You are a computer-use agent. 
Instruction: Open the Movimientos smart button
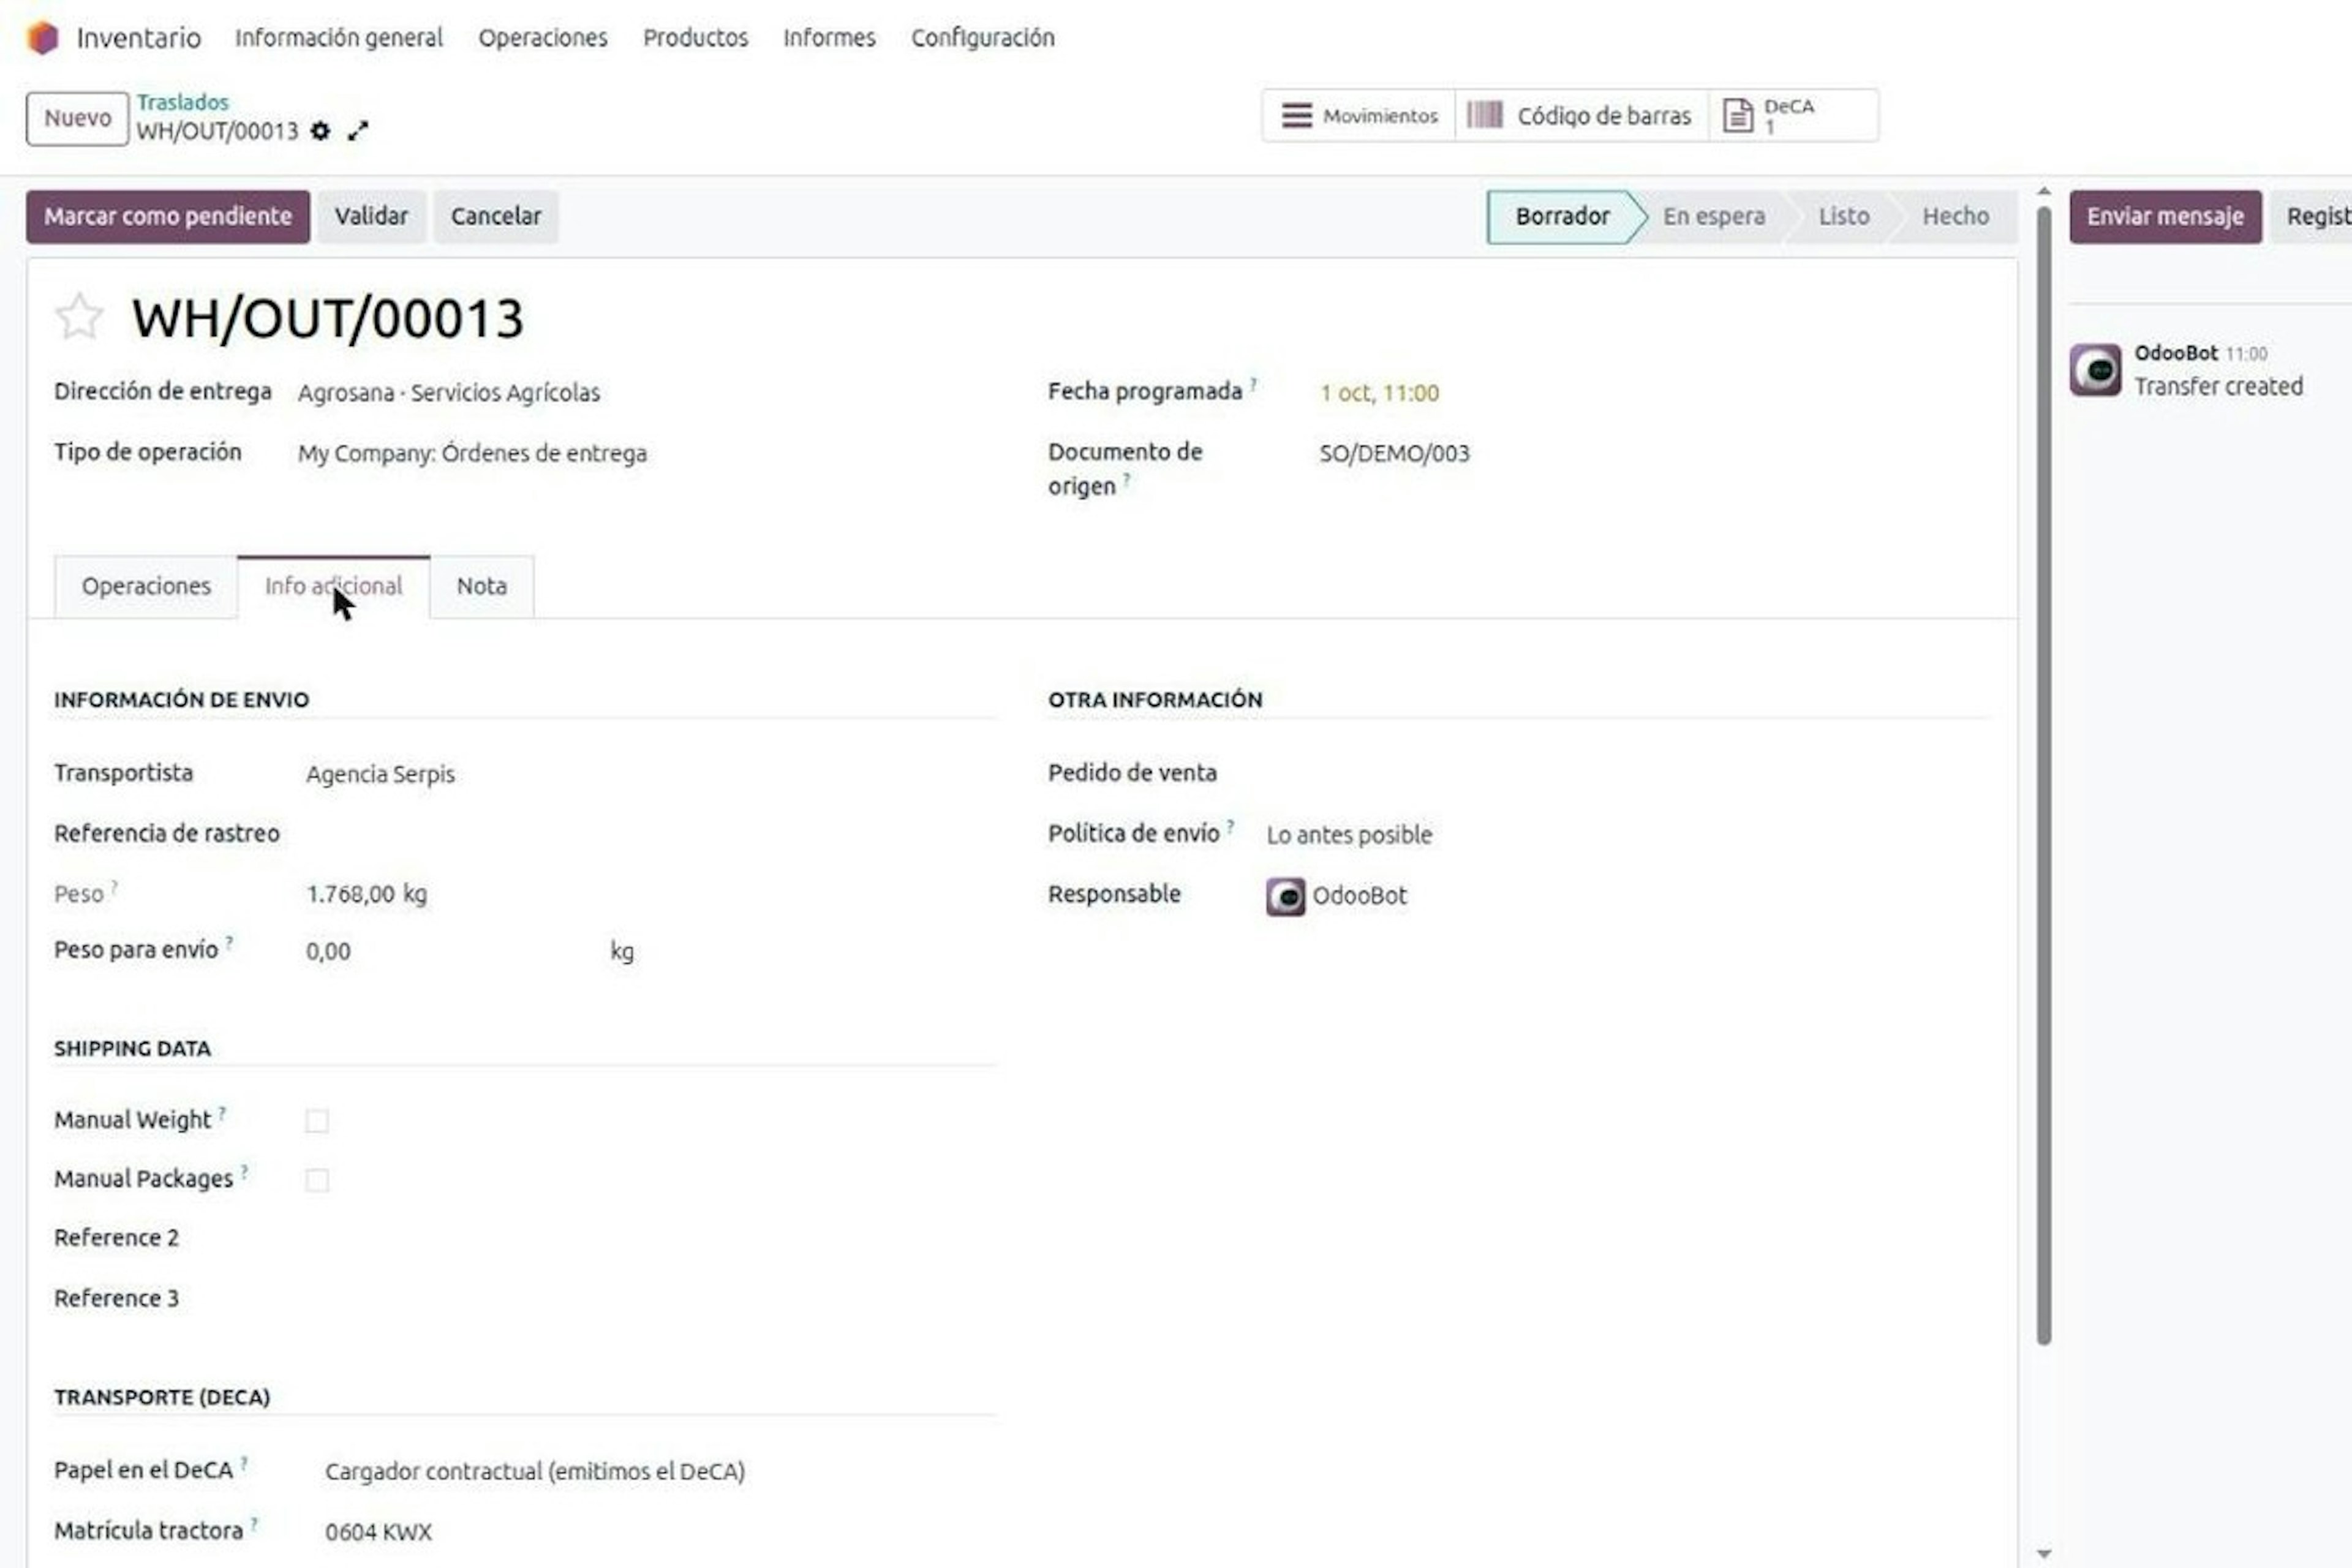pos(1359,116)
